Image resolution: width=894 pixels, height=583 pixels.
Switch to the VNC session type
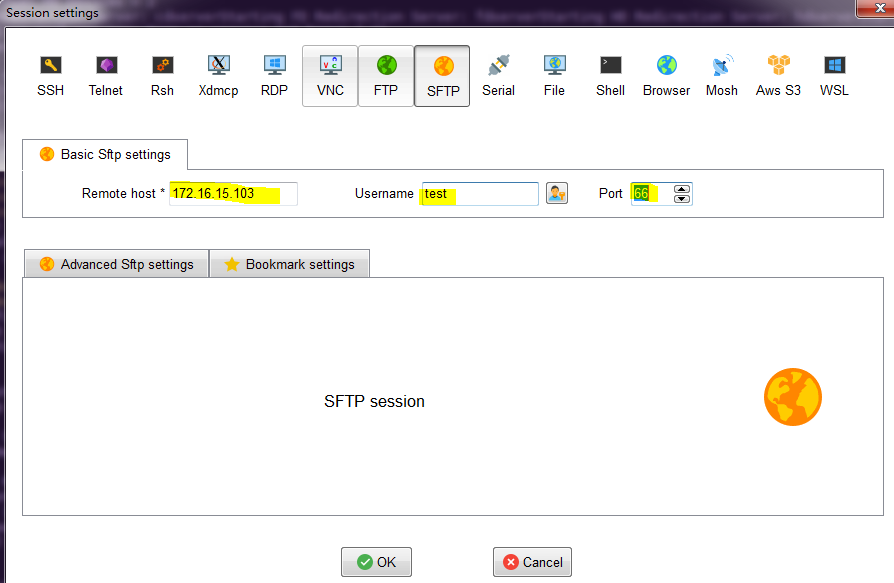(330, 75)
